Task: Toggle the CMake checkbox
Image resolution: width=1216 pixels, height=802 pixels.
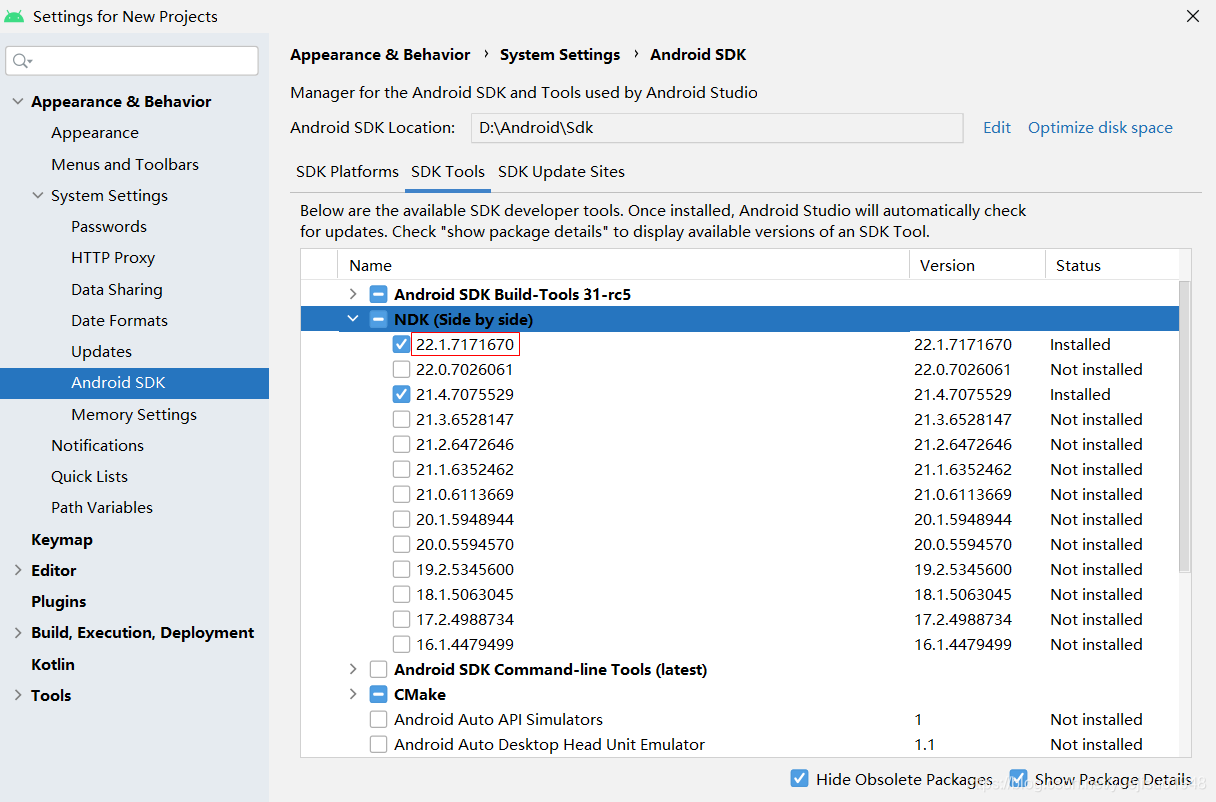Action: 378,694
